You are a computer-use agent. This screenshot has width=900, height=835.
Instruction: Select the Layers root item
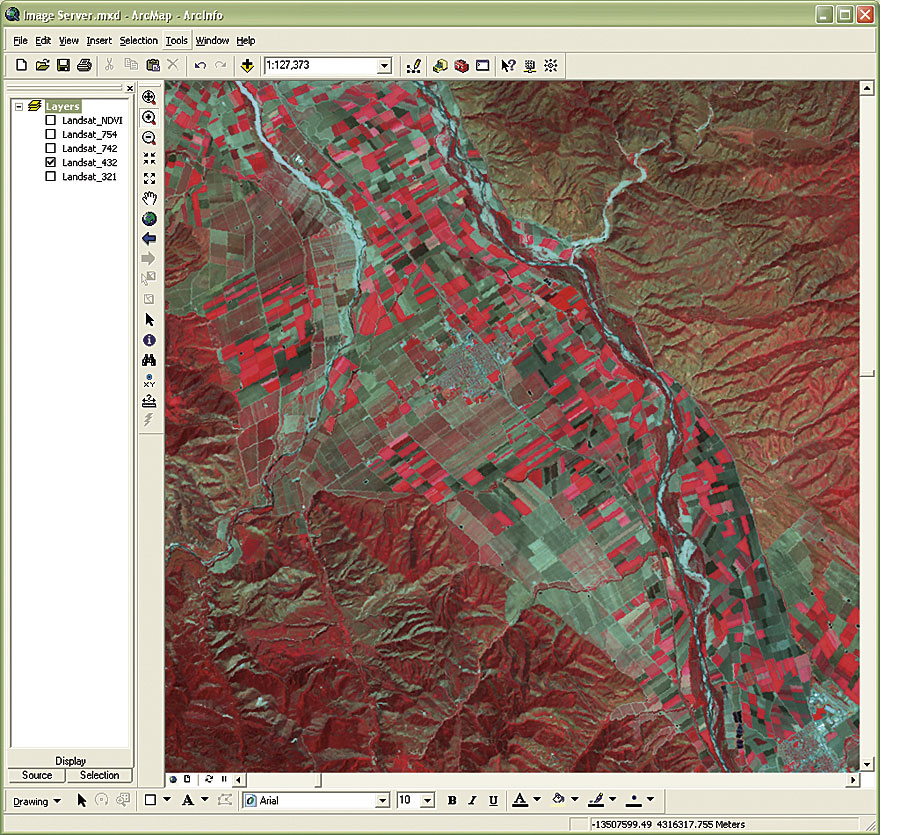(63, 106)
